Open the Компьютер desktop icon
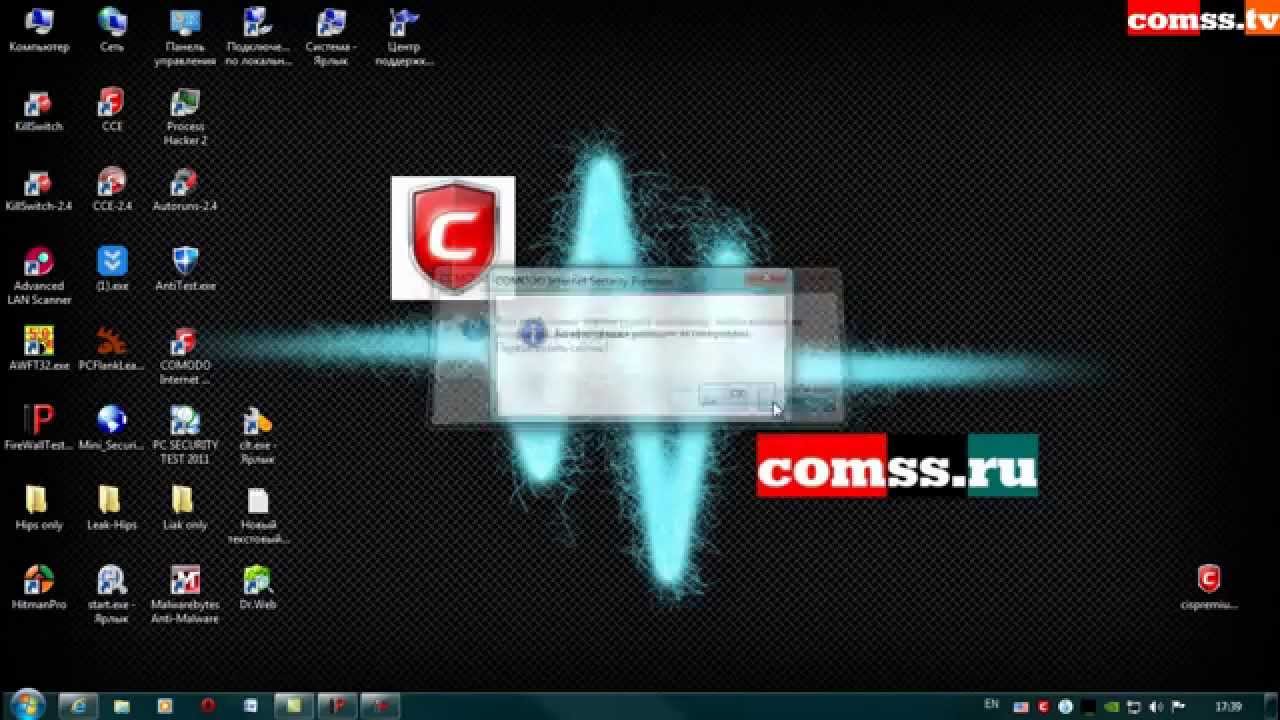Image resolution: width=1280 pixels, height=720 pixels. click(38, 30)
